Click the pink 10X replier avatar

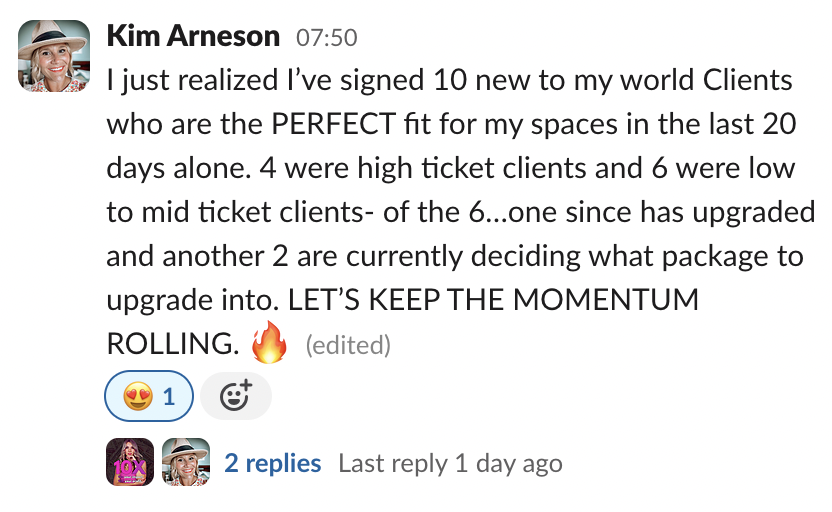point(130,462)
